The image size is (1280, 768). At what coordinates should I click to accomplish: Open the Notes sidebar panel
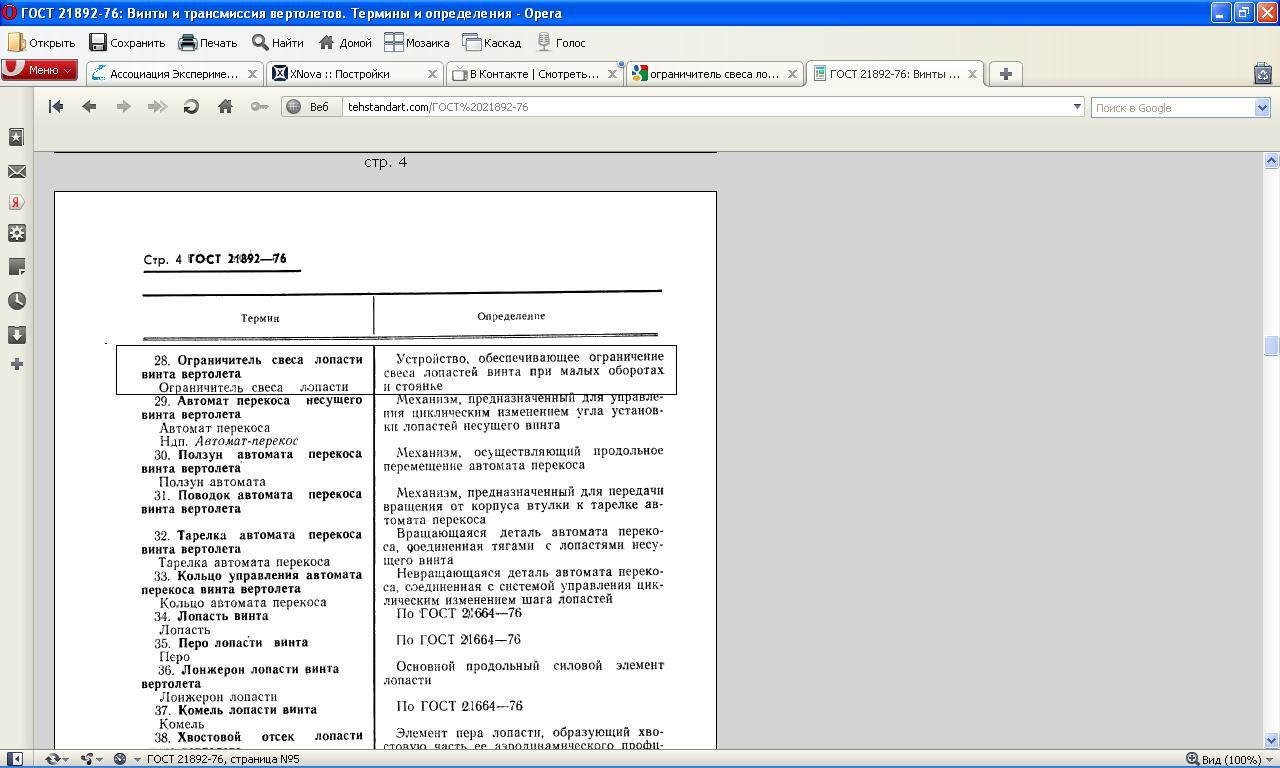pos(17,267)
